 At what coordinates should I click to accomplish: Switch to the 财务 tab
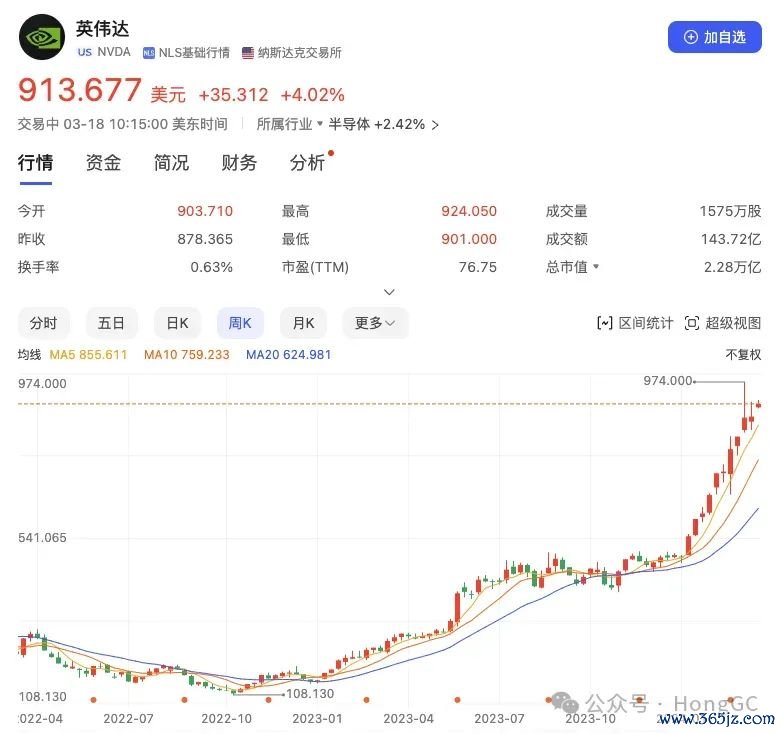239,163
